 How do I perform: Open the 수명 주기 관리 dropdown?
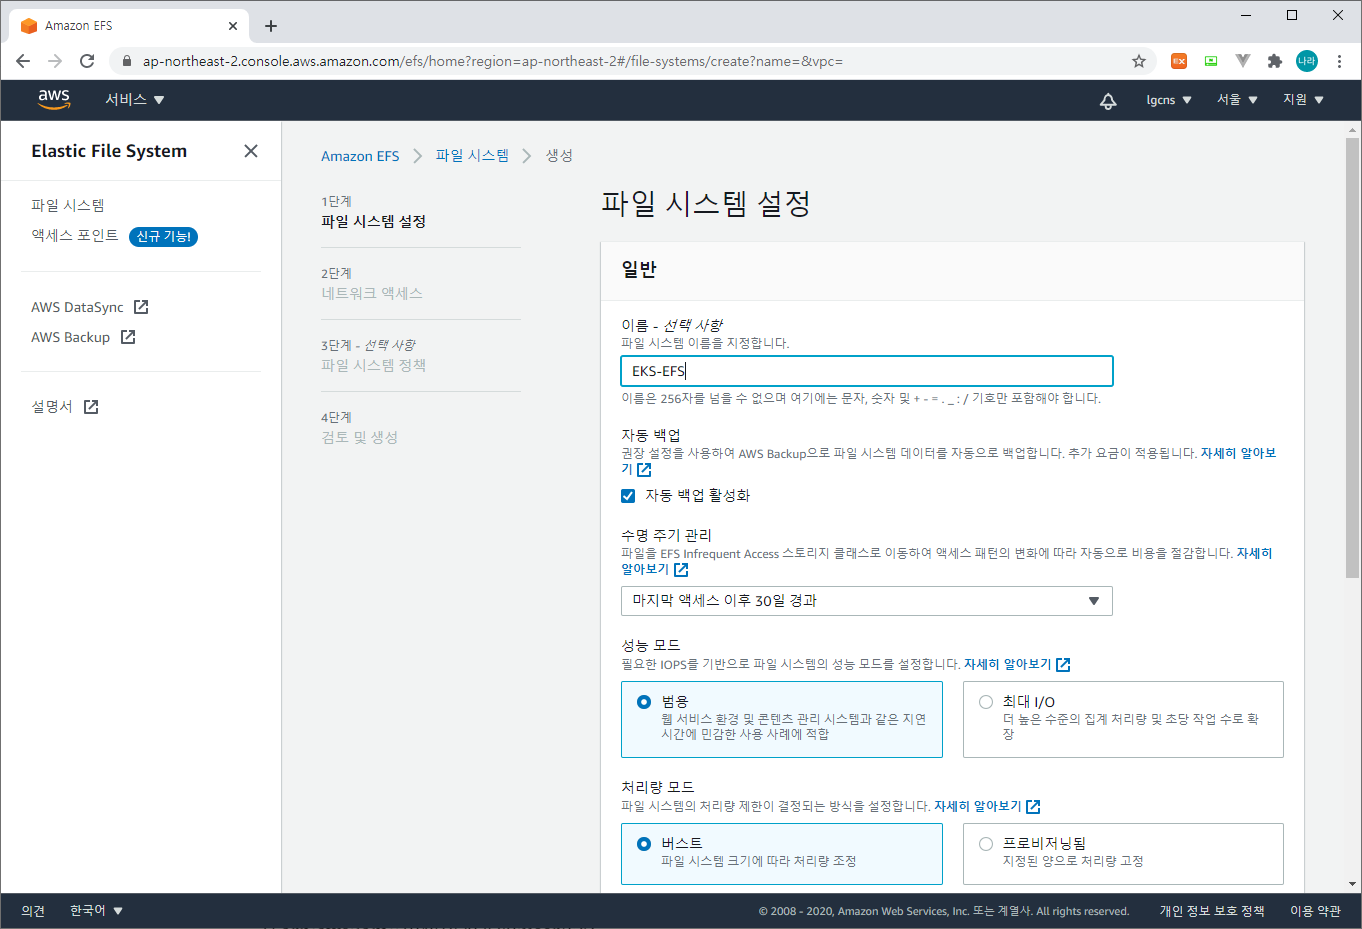point(866,601)
